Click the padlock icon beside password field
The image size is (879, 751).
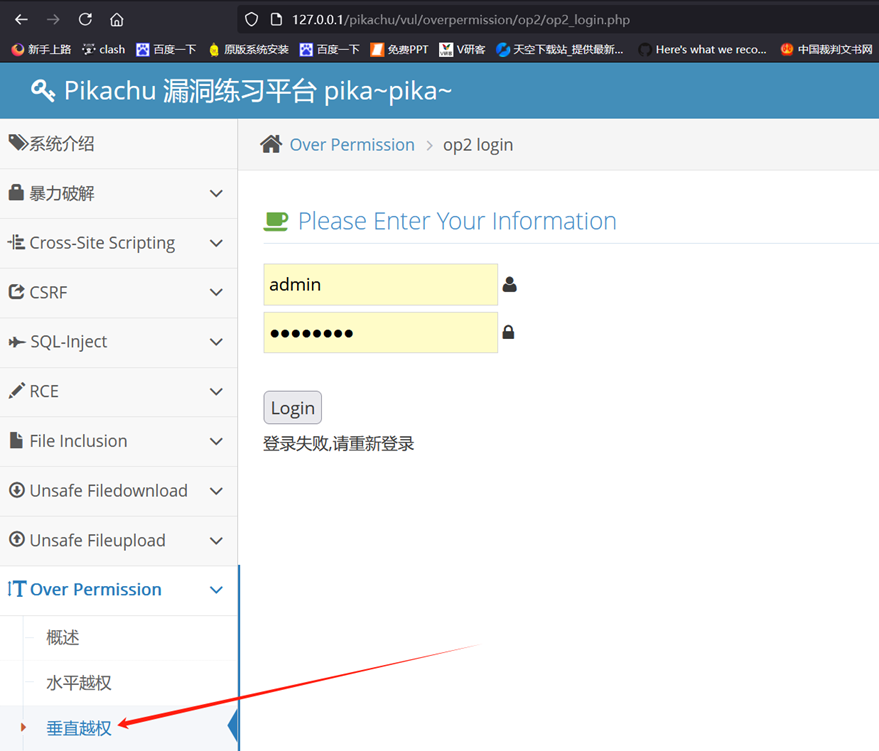508,332
